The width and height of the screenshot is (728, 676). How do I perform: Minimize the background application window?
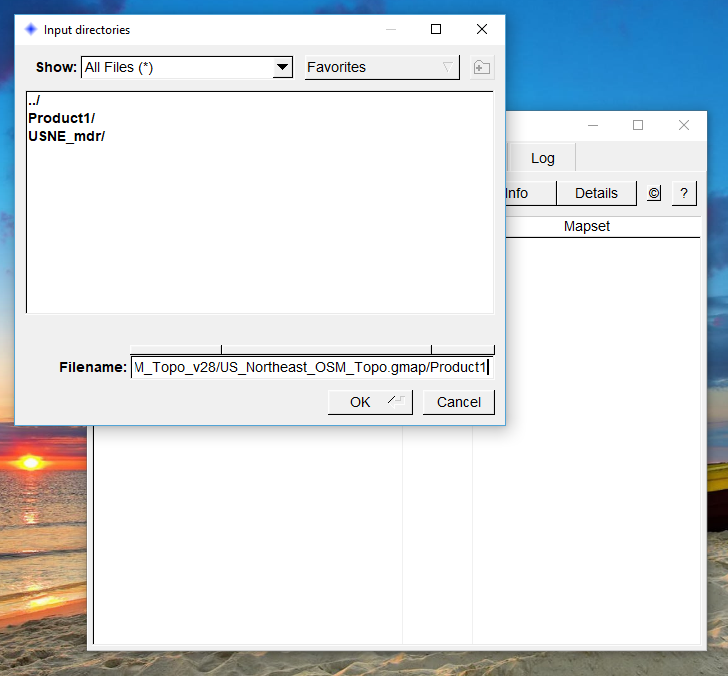coord(593,125)
